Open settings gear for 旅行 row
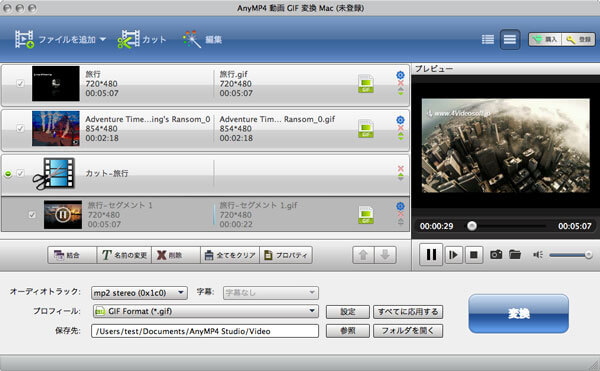 pos(400,75)
